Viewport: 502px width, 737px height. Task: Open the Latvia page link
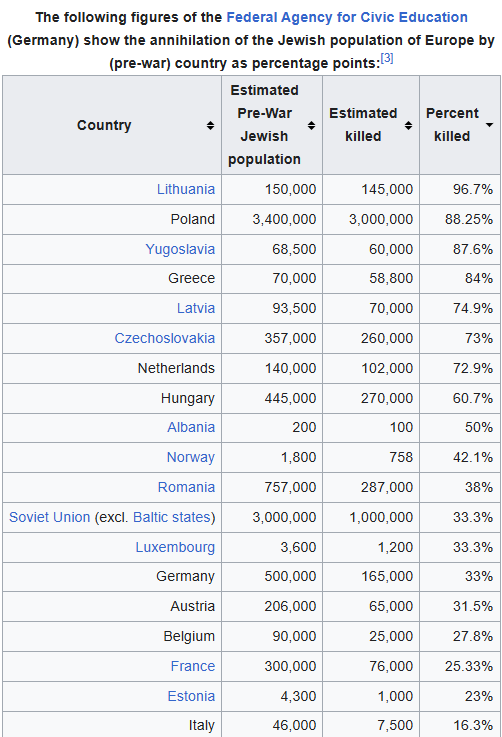coord(196,308)
